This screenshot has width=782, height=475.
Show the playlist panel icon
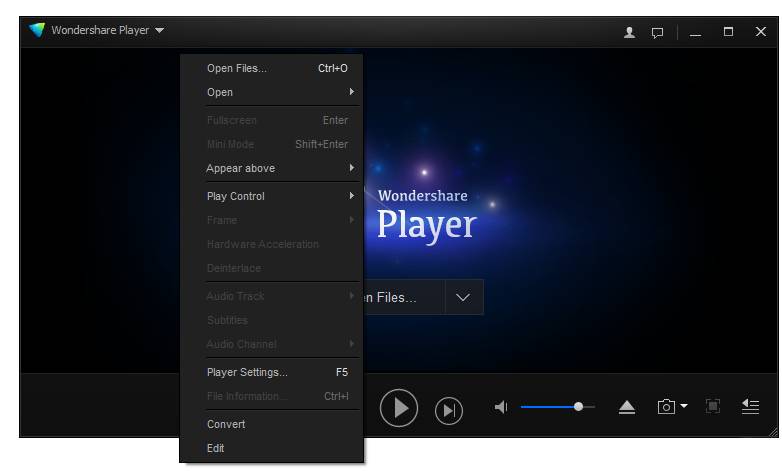point(750,407)
